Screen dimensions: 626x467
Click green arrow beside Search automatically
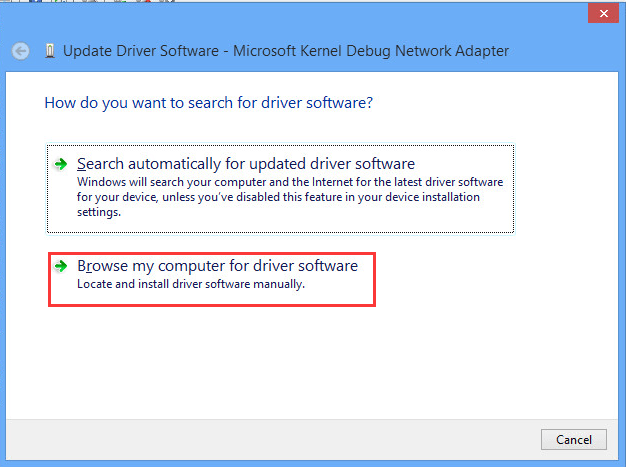(62, 164)
